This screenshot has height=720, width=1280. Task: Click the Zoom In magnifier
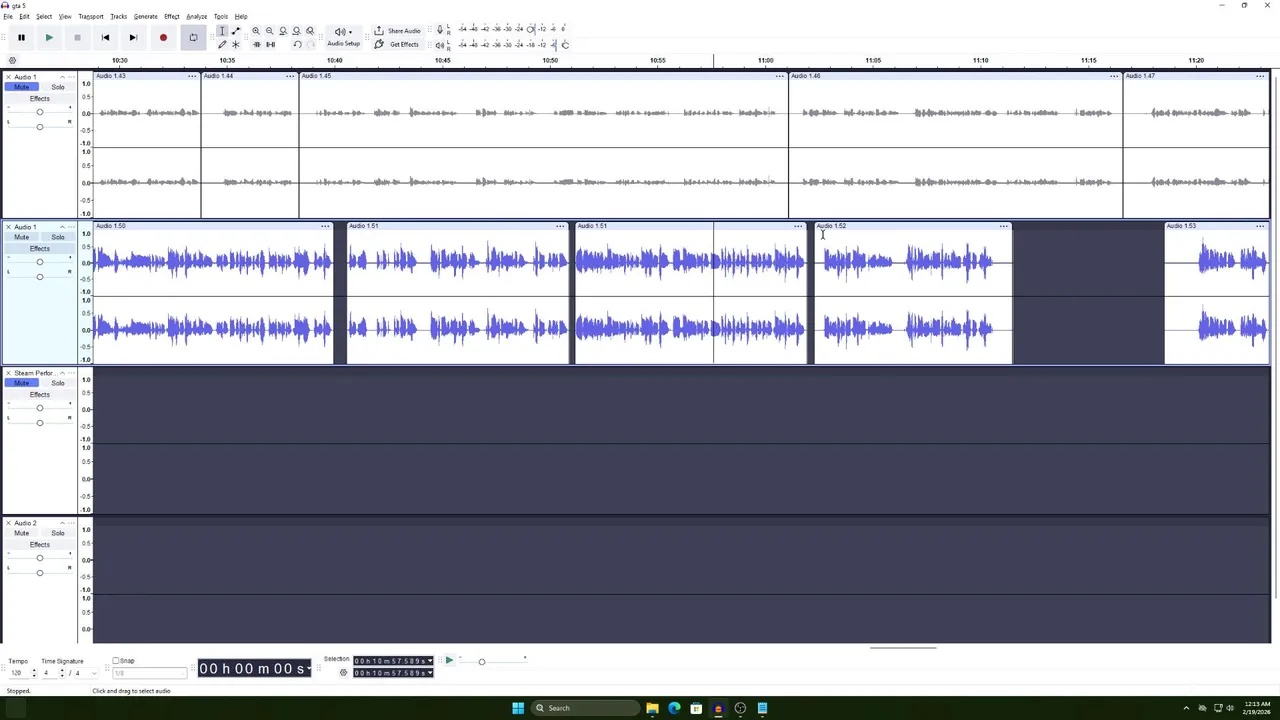(x=256, y=31)
